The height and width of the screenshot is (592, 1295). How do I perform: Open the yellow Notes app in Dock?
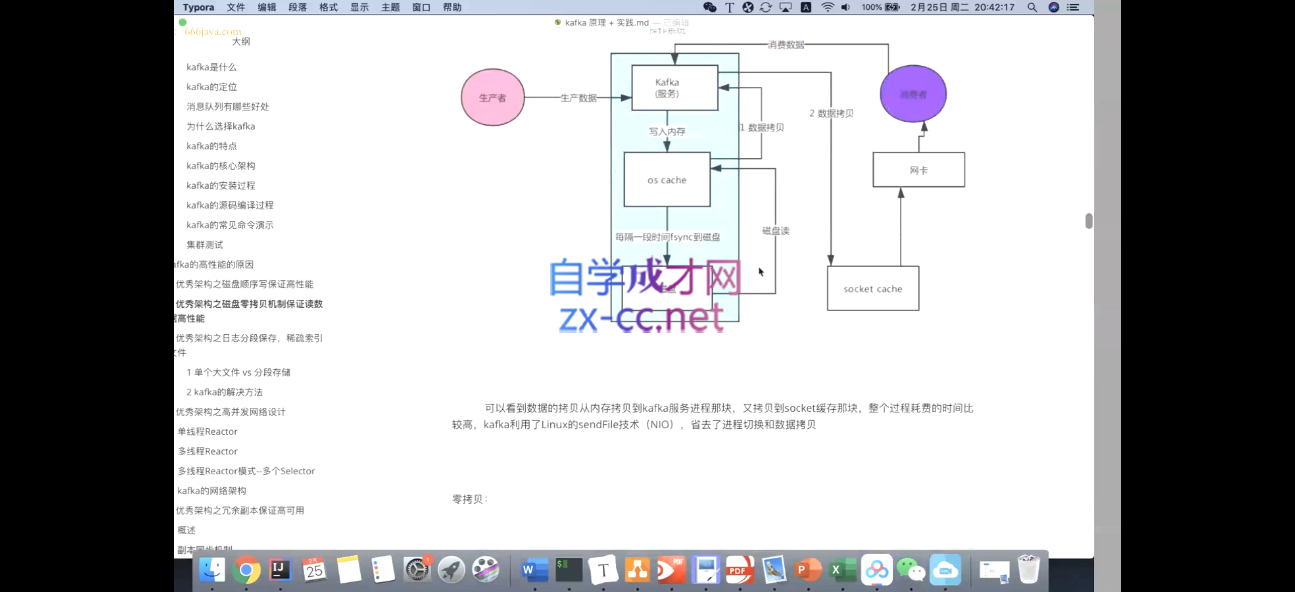(x=349, y=570)
